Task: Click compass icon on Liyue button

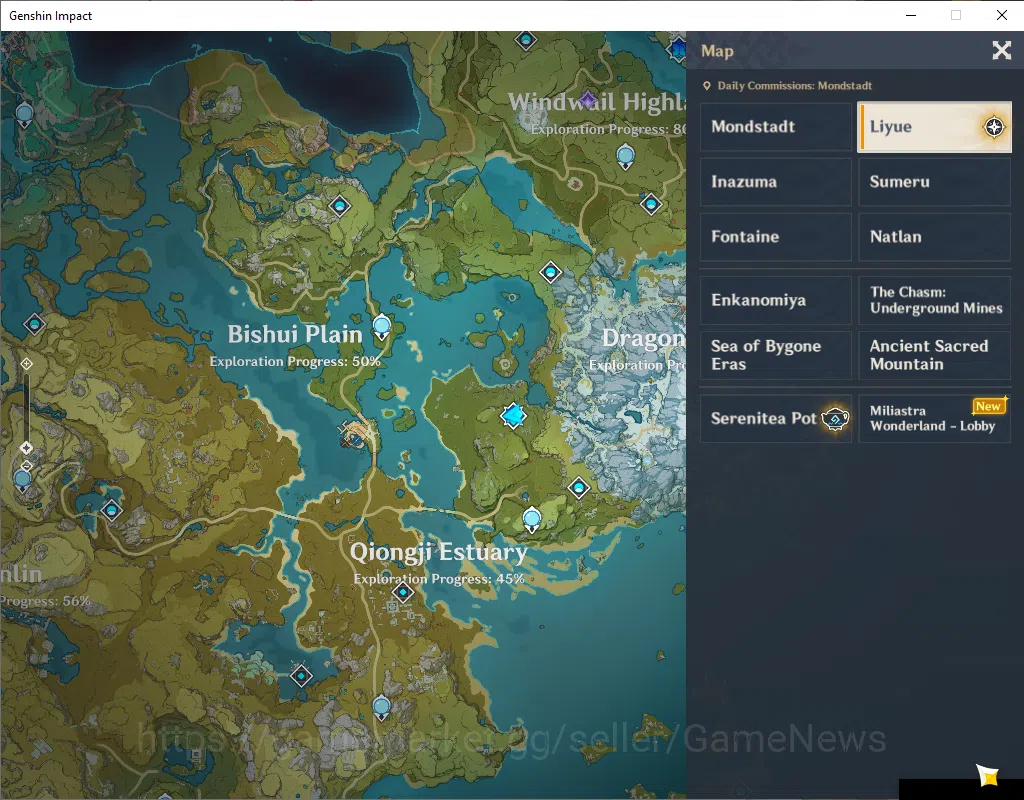Action: [994, 127]
